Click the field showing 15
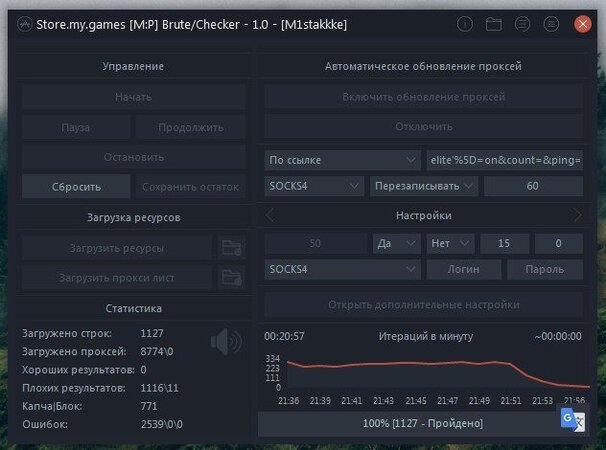The image size is (606, 450). tap(504, 244)
